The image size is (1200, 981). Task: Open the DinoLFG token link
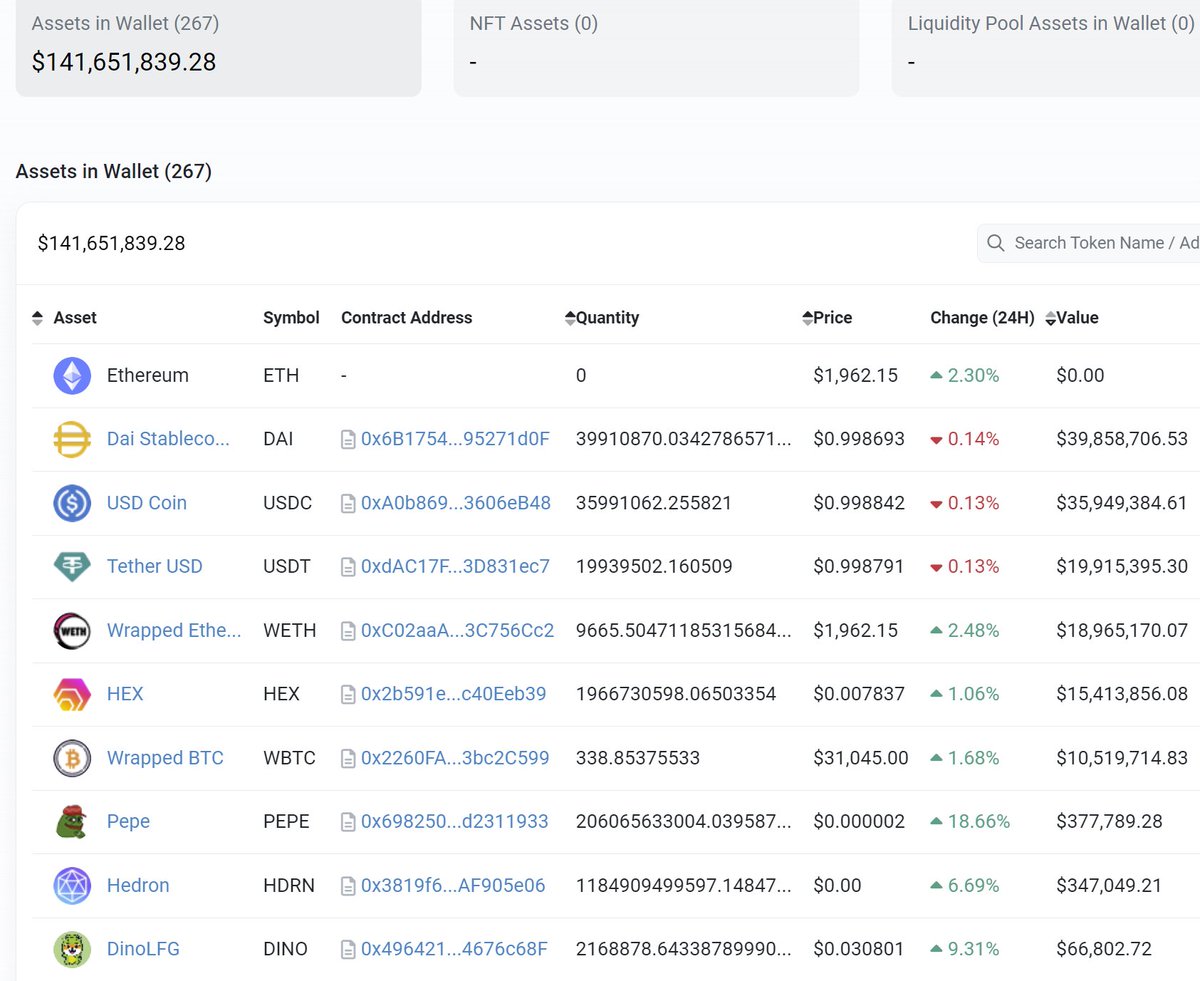point(143,949)
